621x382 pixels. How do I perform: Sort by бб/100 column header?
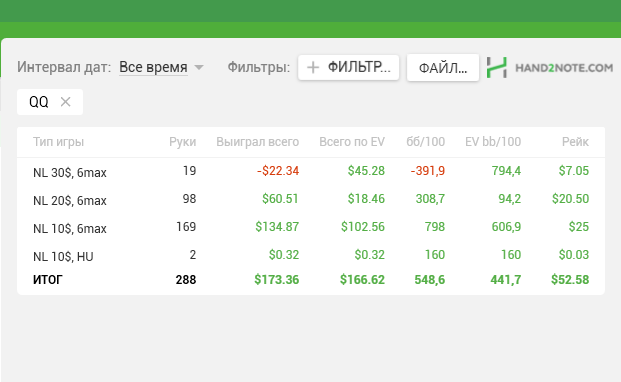(425, 142)
